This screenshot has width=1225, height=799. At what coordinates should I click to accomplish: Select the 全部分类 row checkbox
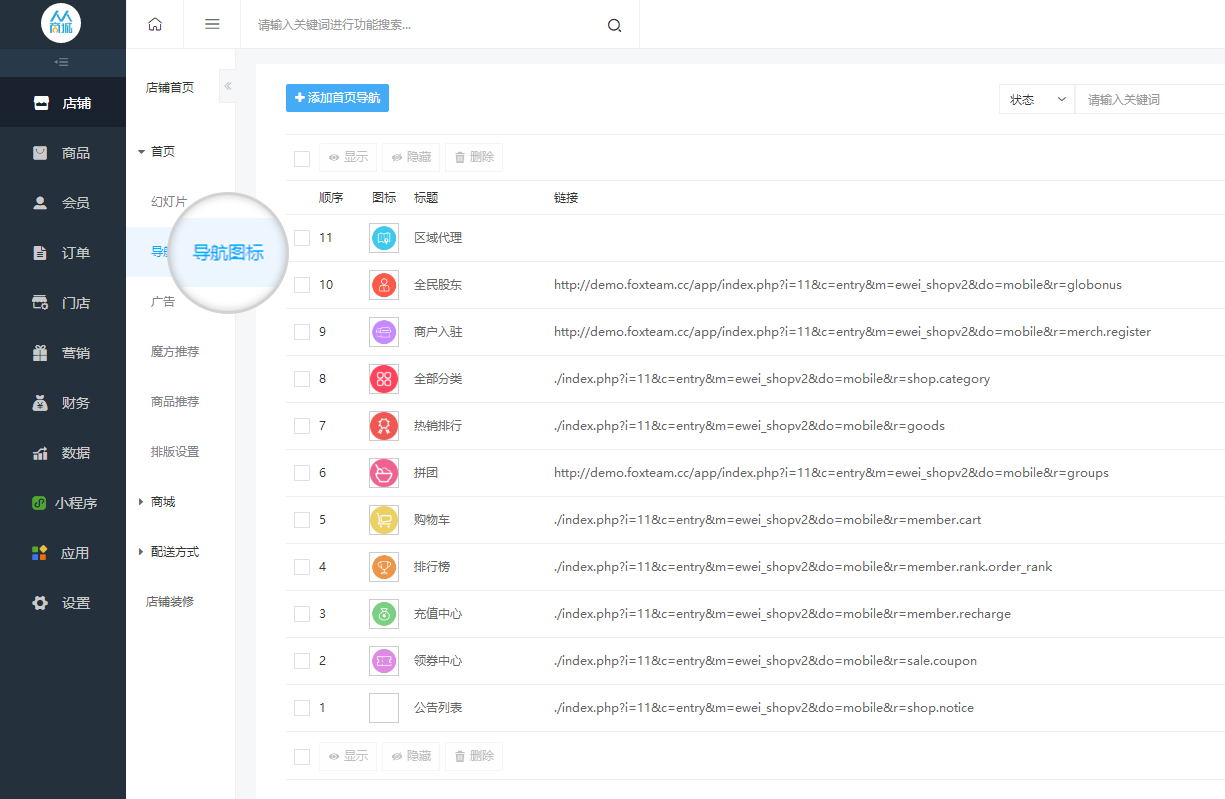(302, 379)
